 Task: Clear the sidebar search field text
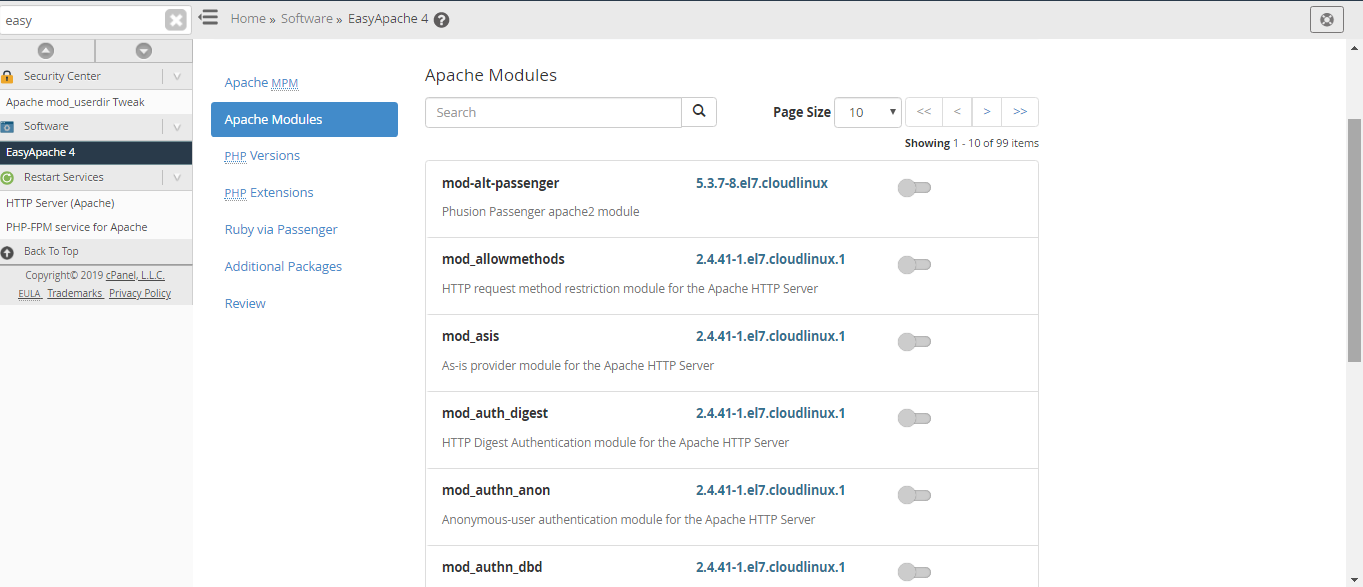(x=176, y=20)
